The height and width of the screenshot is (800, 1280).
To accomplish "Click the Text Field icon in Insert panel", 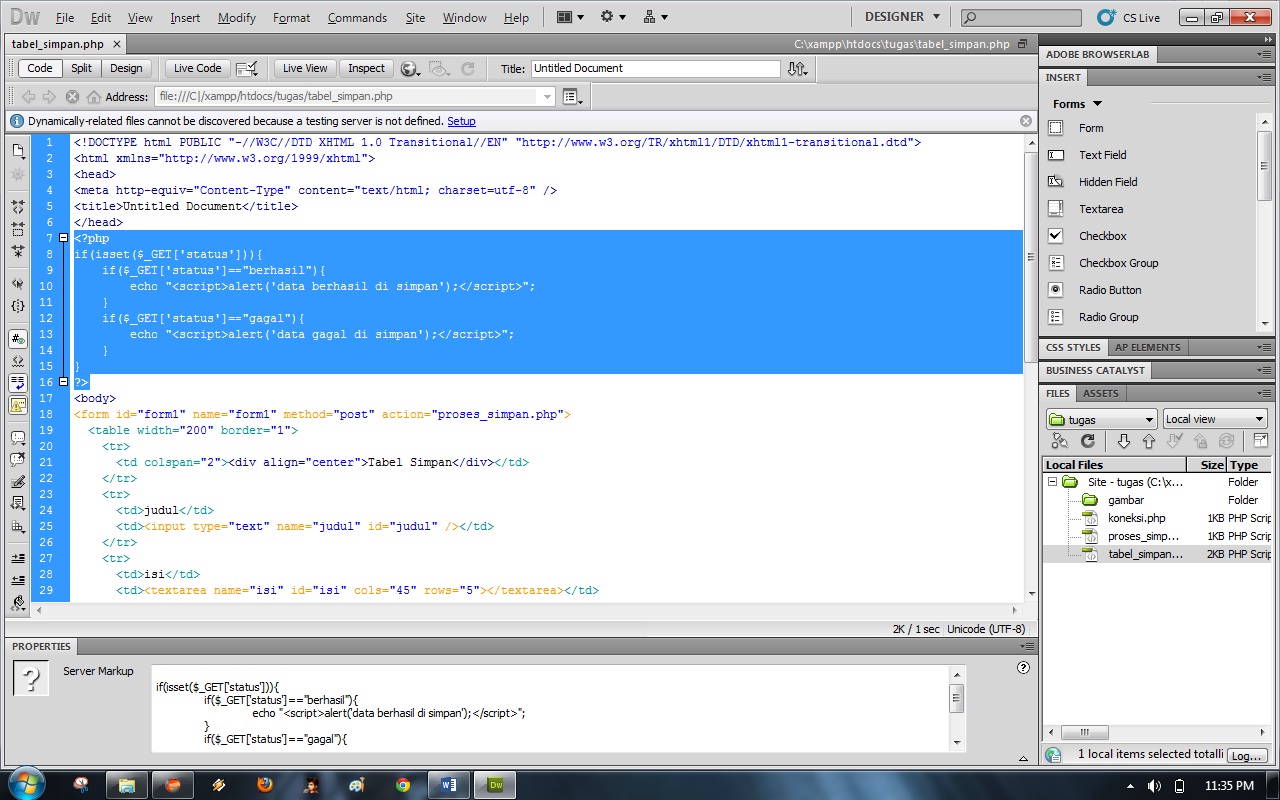I will pos(1055,155).
